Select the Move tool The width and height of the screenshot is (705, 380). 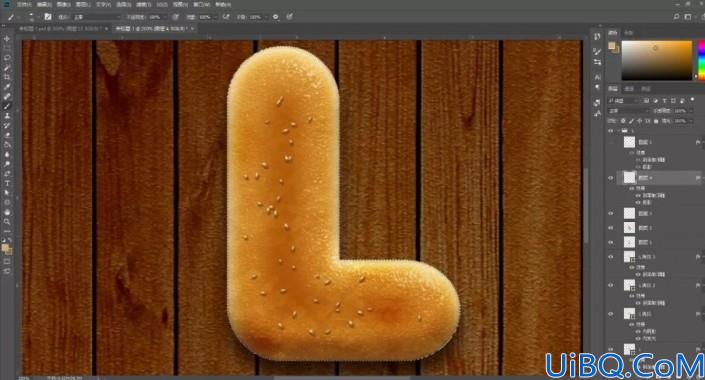7,39
